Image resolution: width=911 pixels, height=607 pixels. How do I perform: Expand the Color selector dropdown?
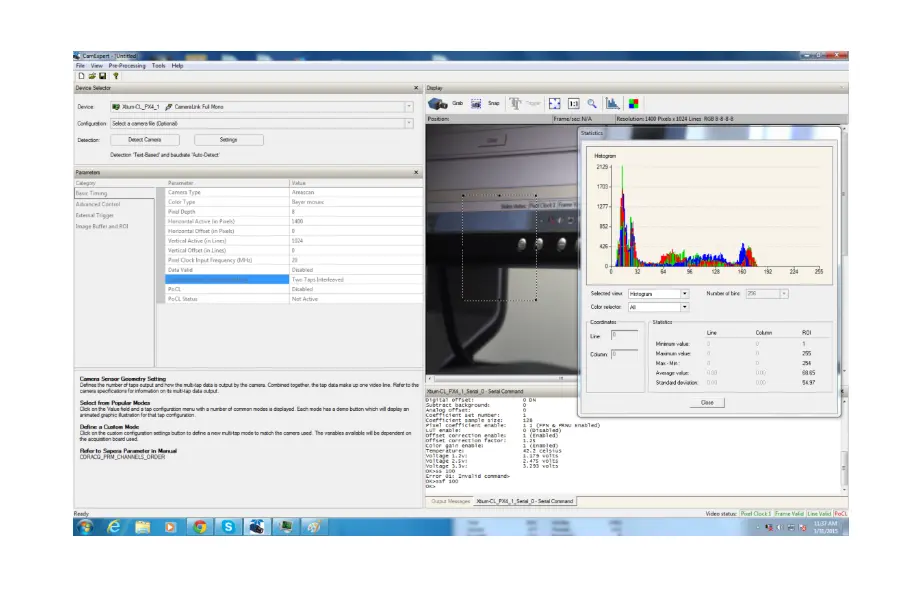(x=684, y=307)
